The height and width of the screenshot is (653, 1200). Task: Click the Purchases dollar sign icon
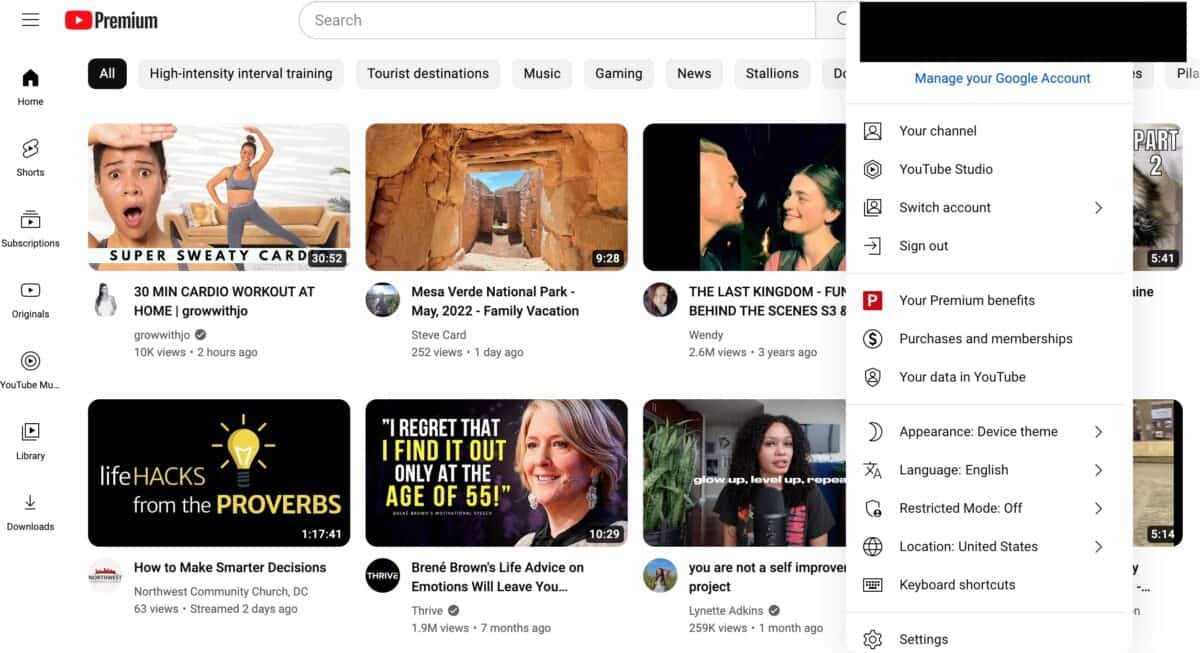[873, 339]
